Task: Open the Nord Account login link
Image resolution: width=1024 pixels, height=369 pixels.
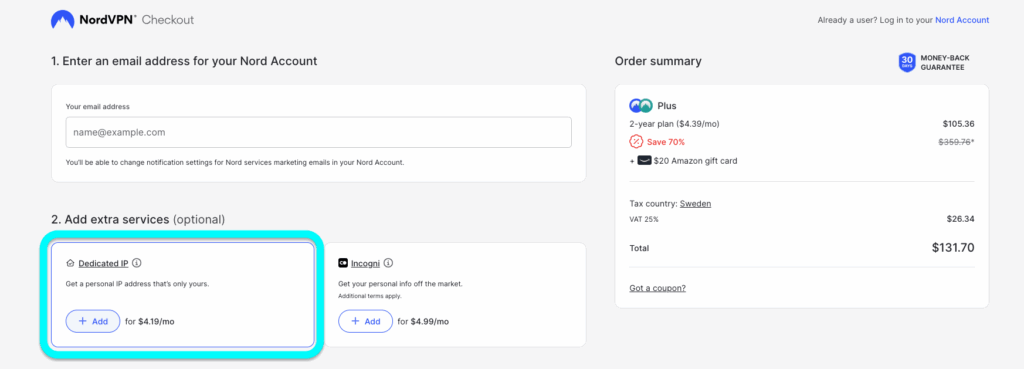Action: (962, 20)
